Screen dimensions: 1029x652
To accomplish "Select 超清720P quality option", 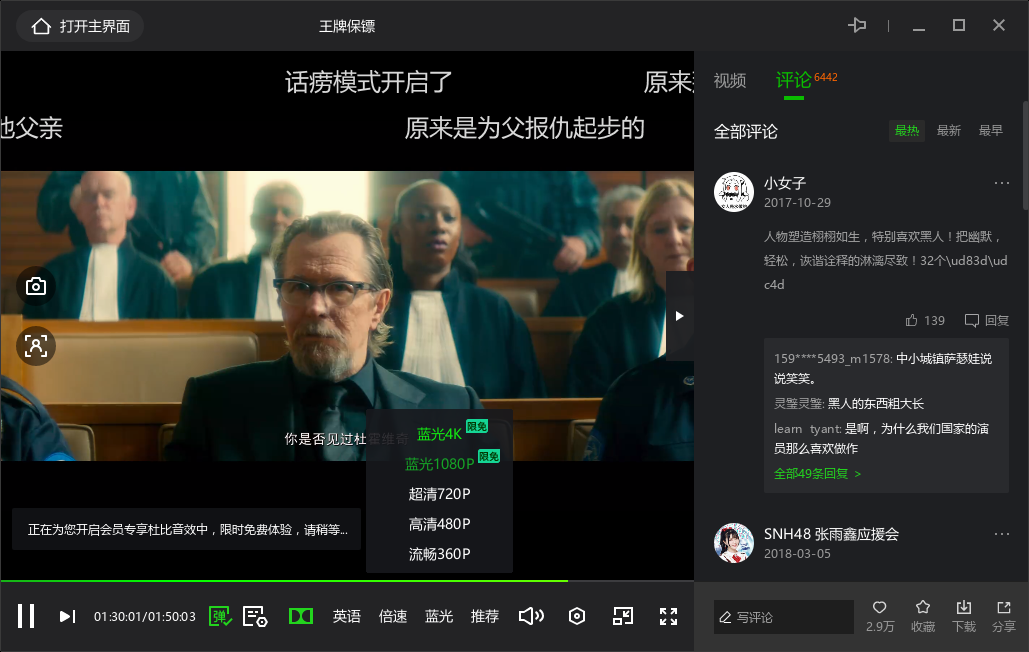I will pos(439,494).
